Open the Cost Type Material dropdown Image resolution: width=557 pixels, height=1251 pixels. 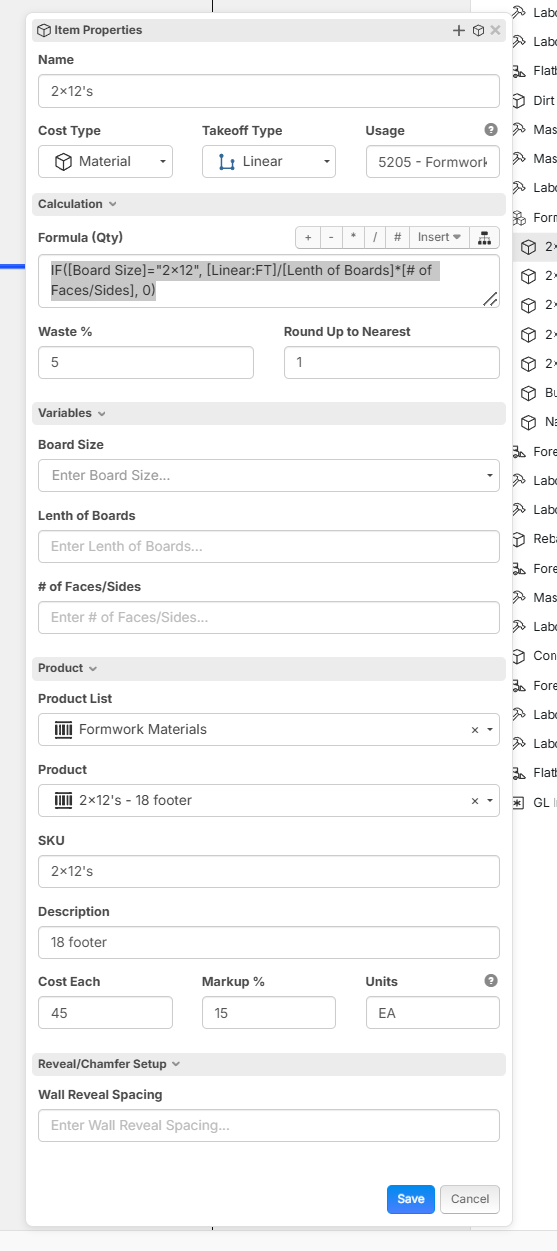click(x=105, y=162)
